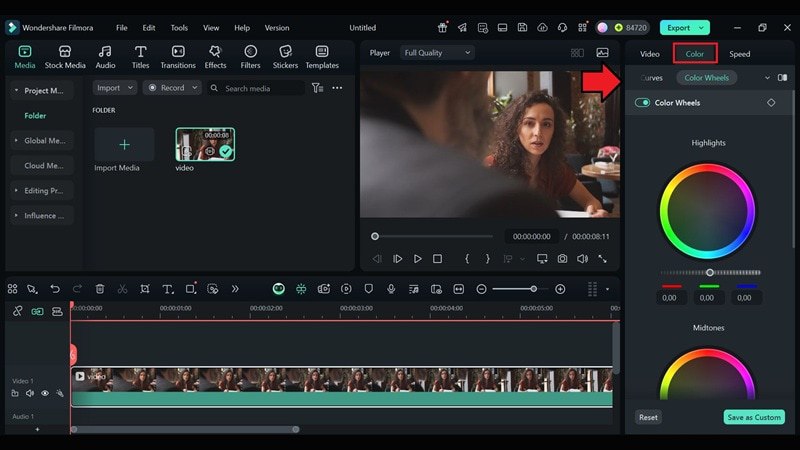The image size is (800, 450).
Task: Click the split scissors tool
Action: 122,289
